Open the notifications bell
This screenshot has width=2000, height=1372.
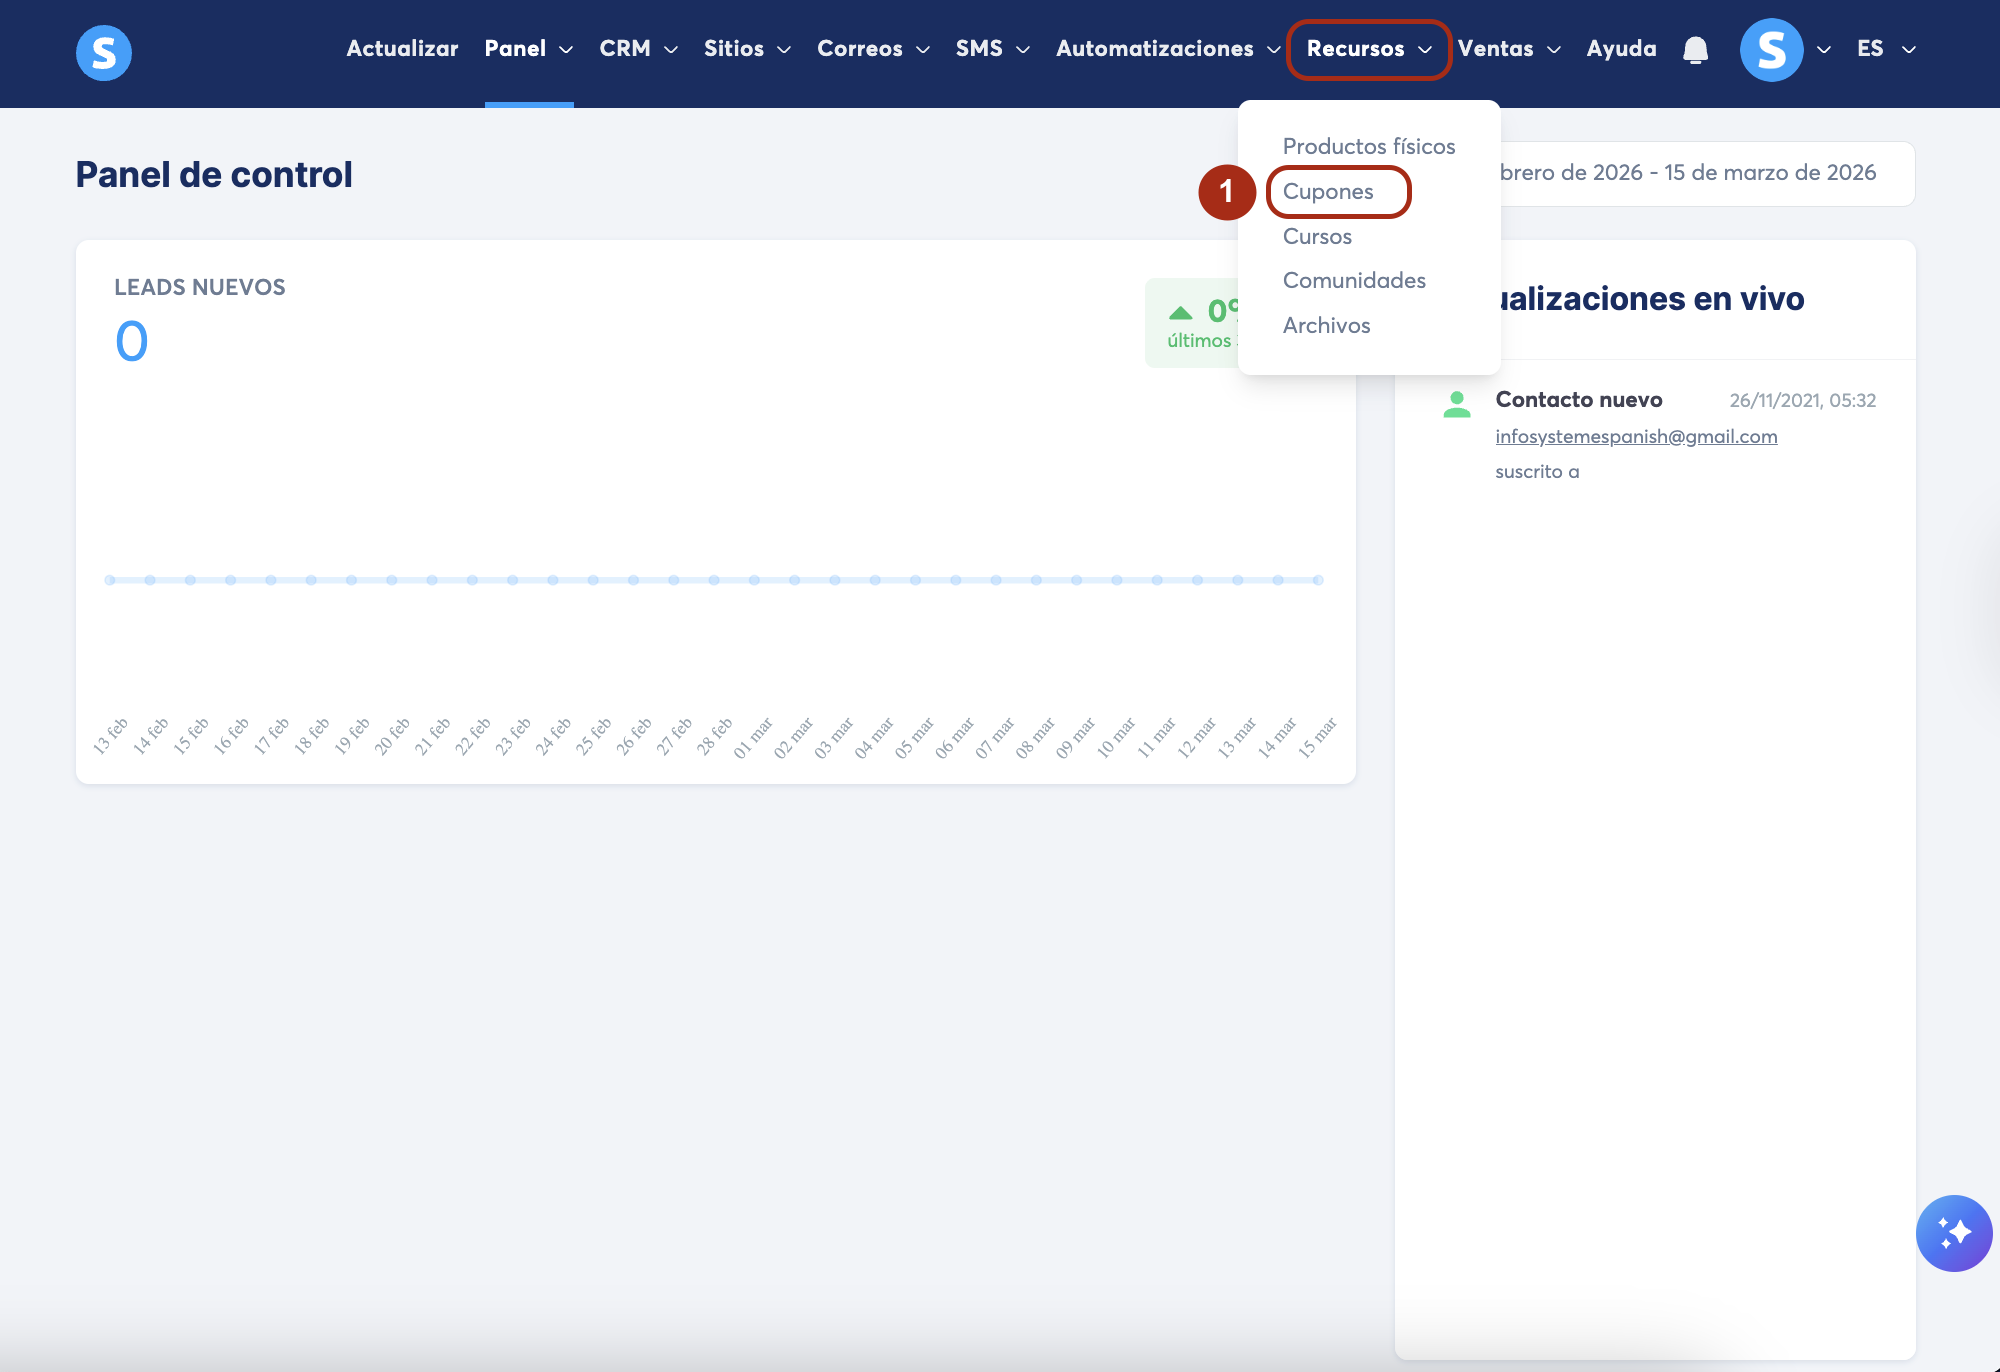pyautogui.click(x=1695, y=50)
